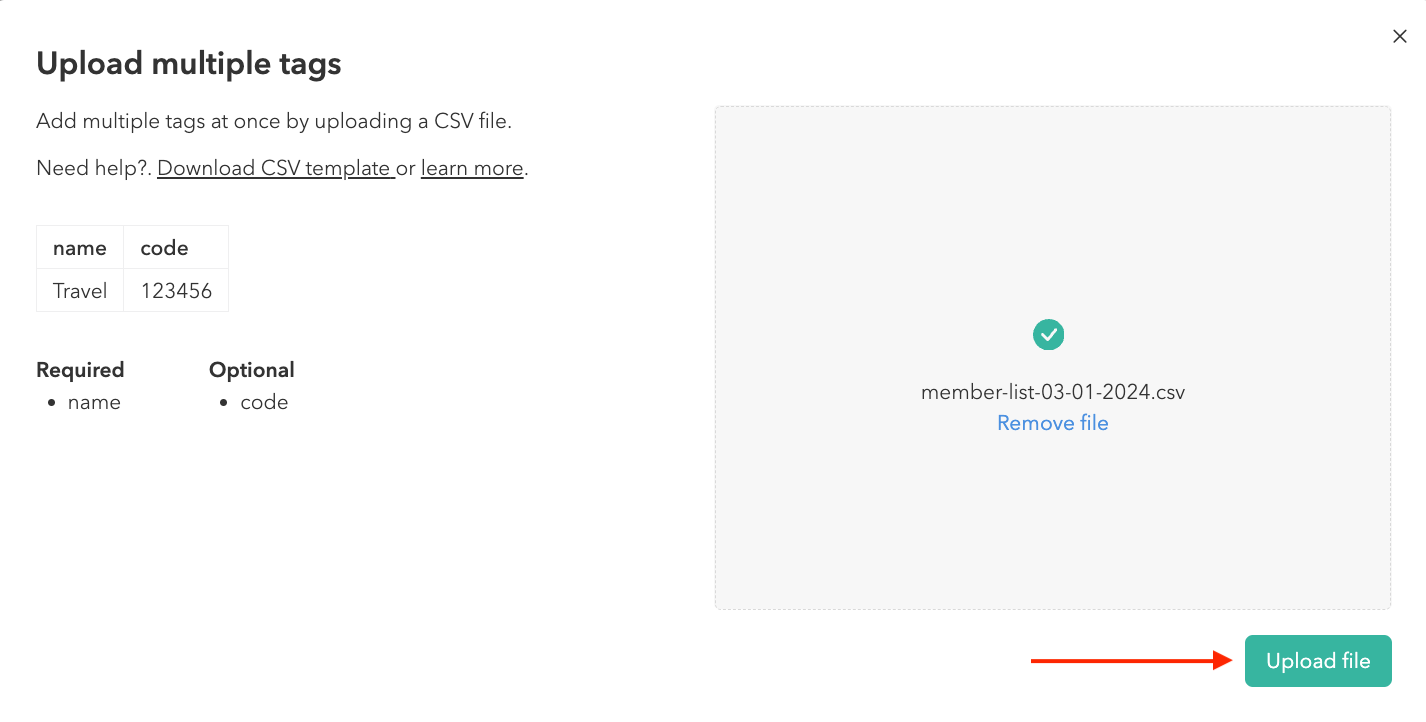
Task: Click the "name" bullet item under Required
Action: pos(94,402)
